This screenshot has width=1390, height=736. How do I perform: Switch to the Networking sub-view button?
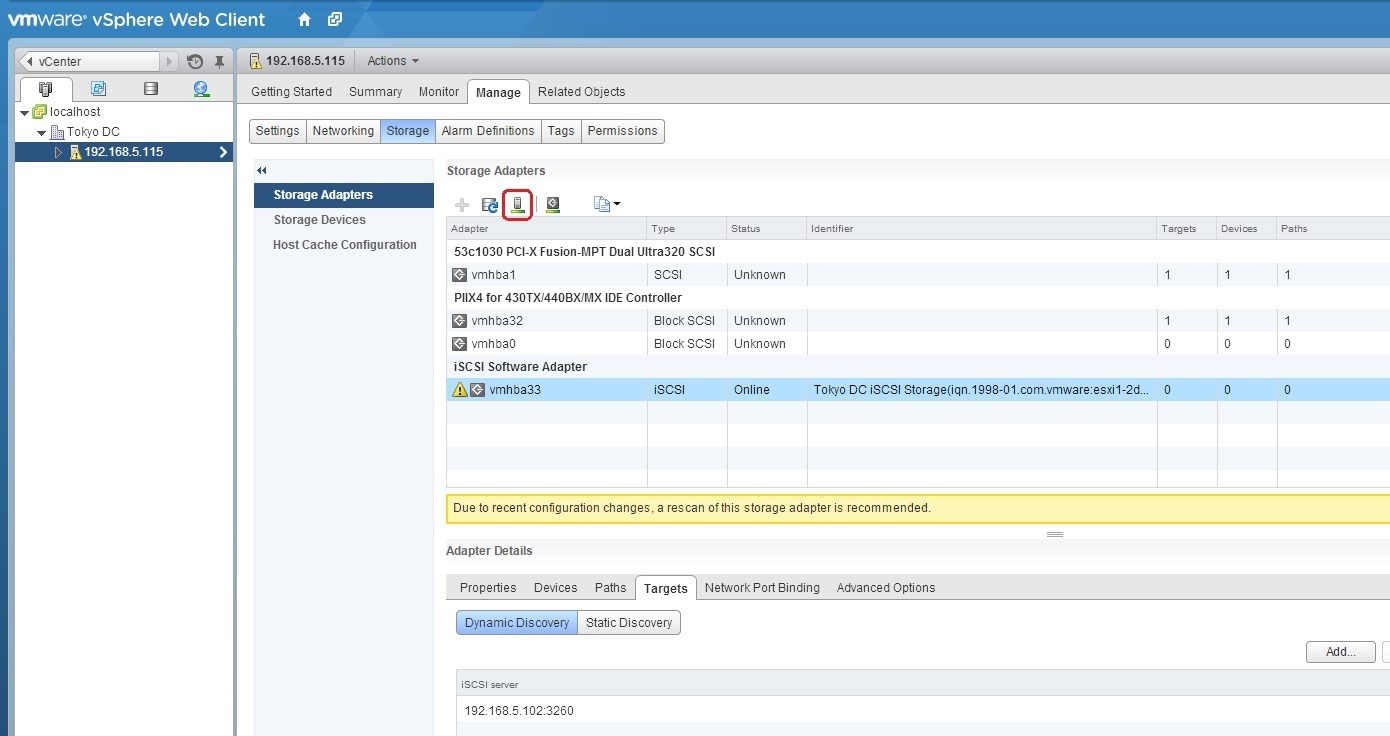(x=343, y=131)
